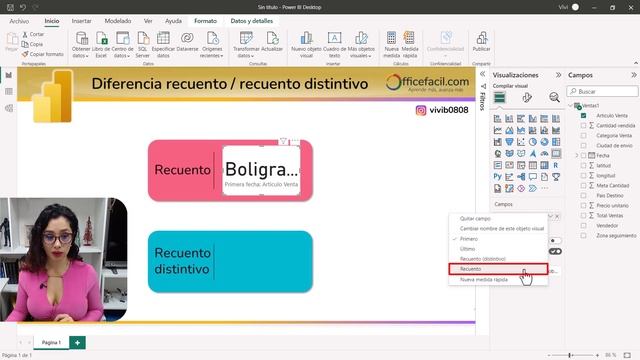Insert a Nuevo objeto visual
The image size is (640, 360).
coord(306,45)
